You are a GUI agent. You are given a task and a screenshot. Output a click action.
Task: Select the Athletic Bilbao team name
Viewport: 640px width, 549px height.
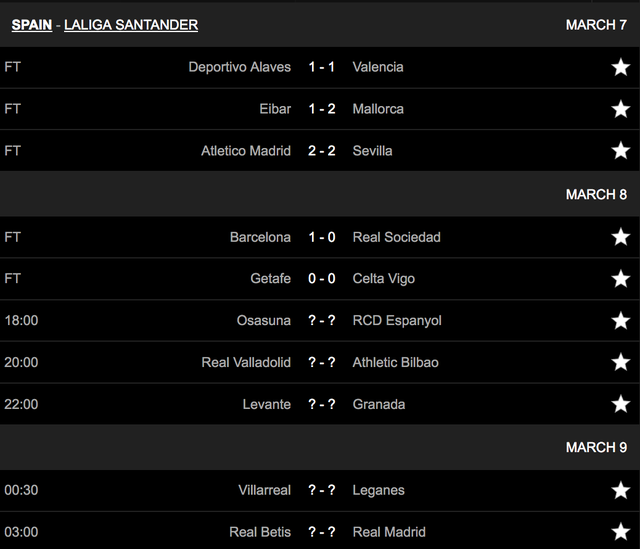point(395,363)
